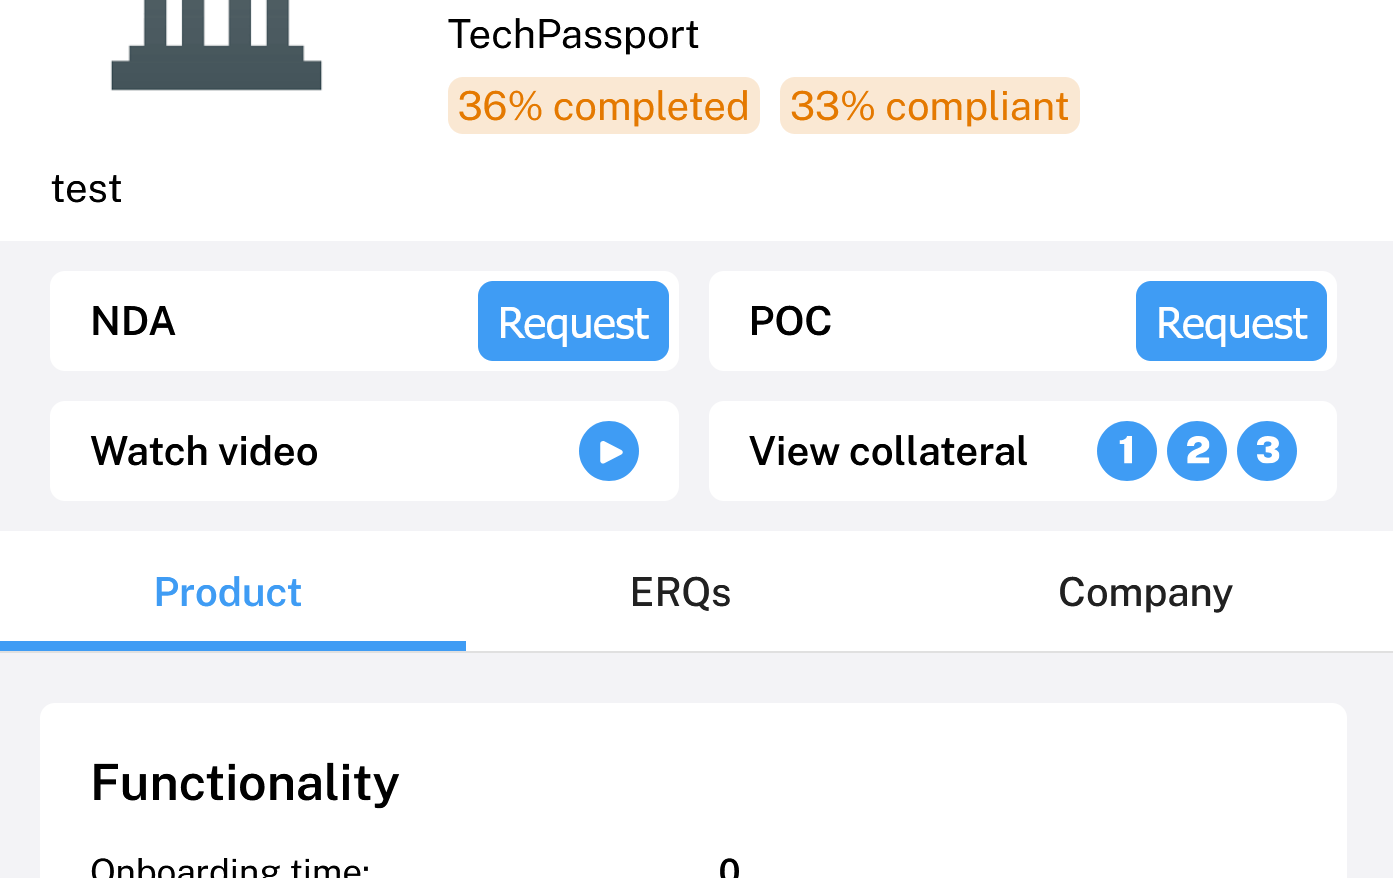Request the POC
Image resolution: width=1393 pixels, height=878 pixels.
pyautogui.click(x=1230, y=322)
